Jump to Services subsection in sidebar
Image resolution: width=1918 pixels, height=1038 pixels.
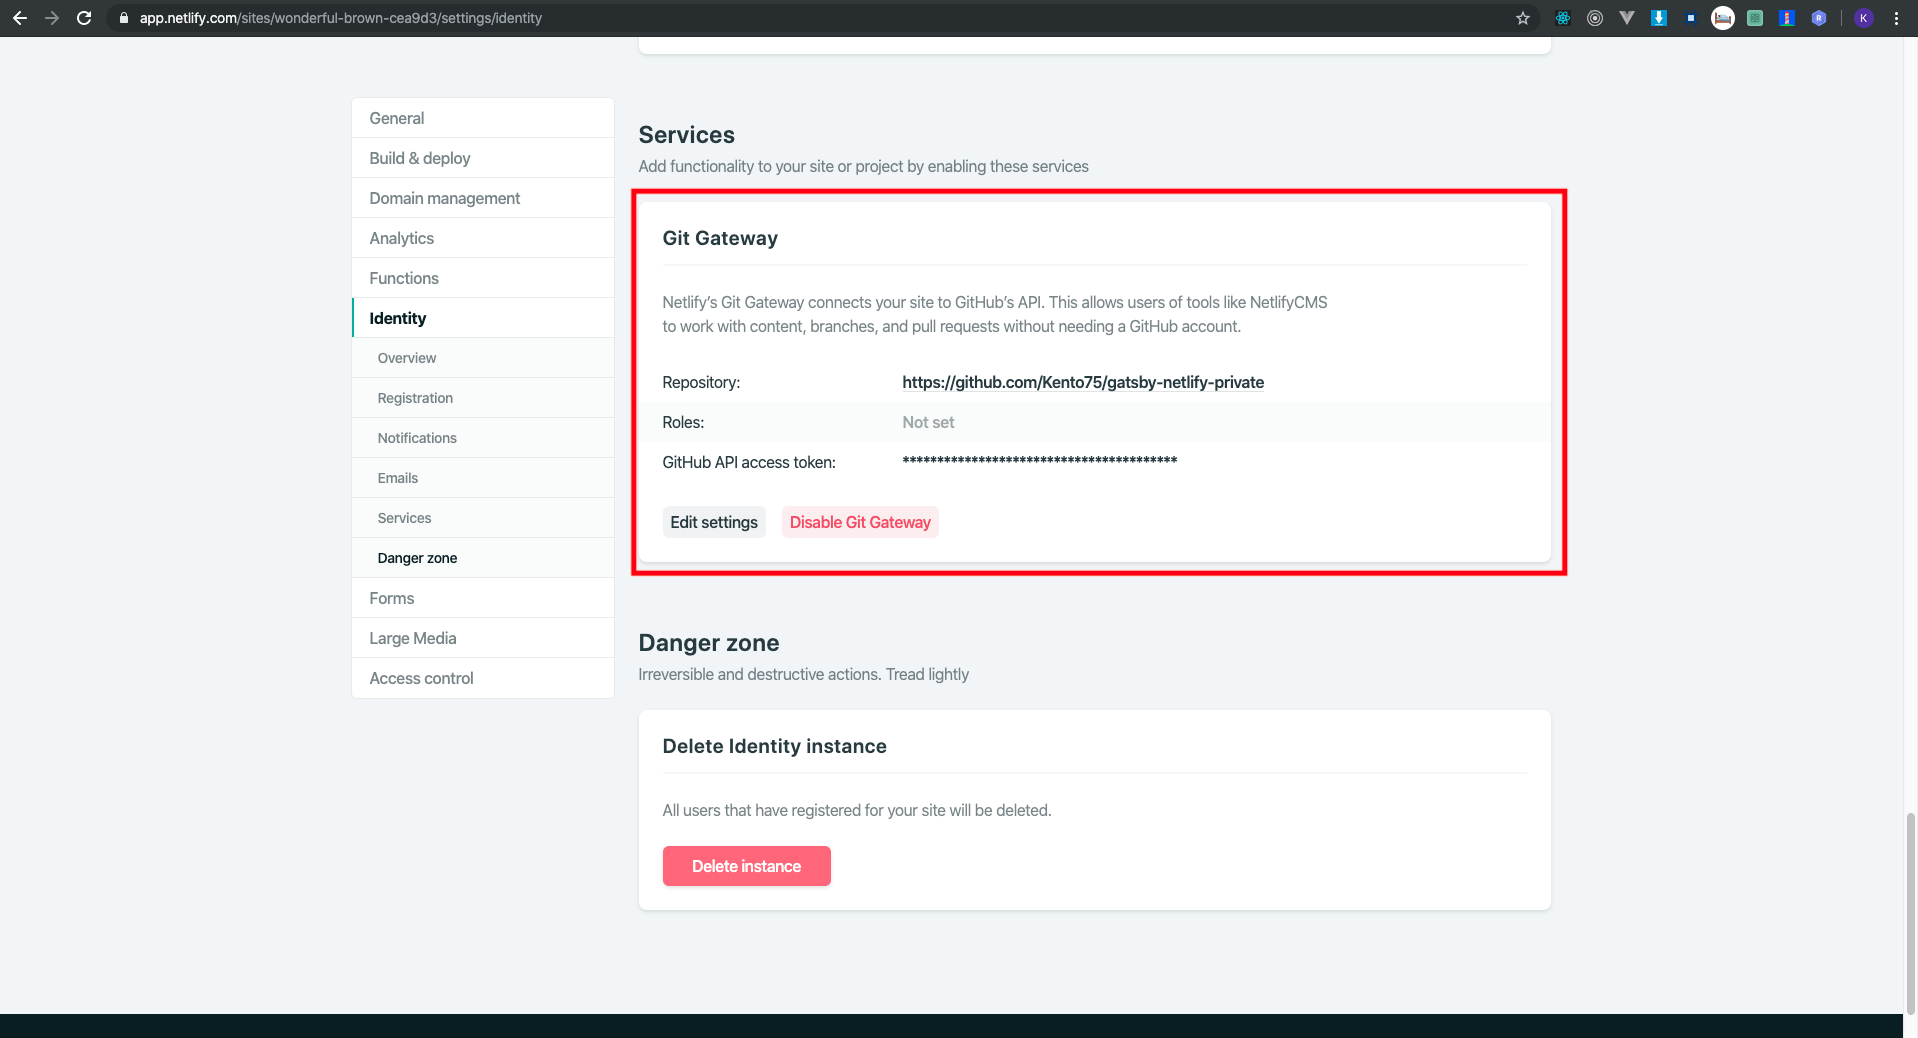[483, 518]
